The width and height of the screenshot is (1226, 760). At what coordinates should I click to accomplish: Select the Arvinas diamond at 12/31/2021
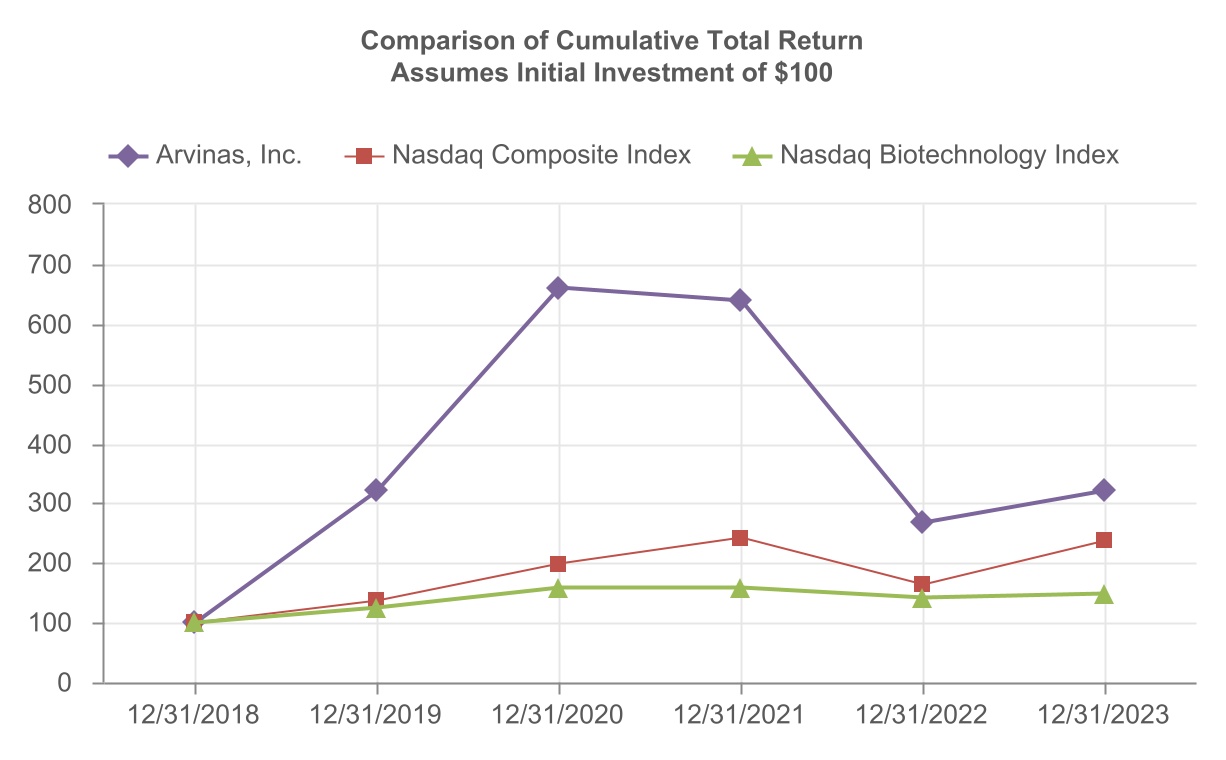(x=741, y=300)
